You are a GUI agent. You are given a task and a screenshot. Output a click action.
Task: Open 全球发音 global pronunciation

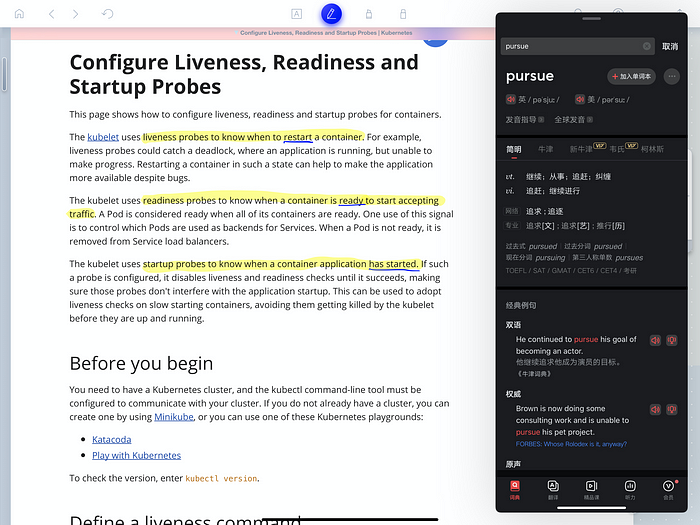pyautogui.click(x=573, y=120)
